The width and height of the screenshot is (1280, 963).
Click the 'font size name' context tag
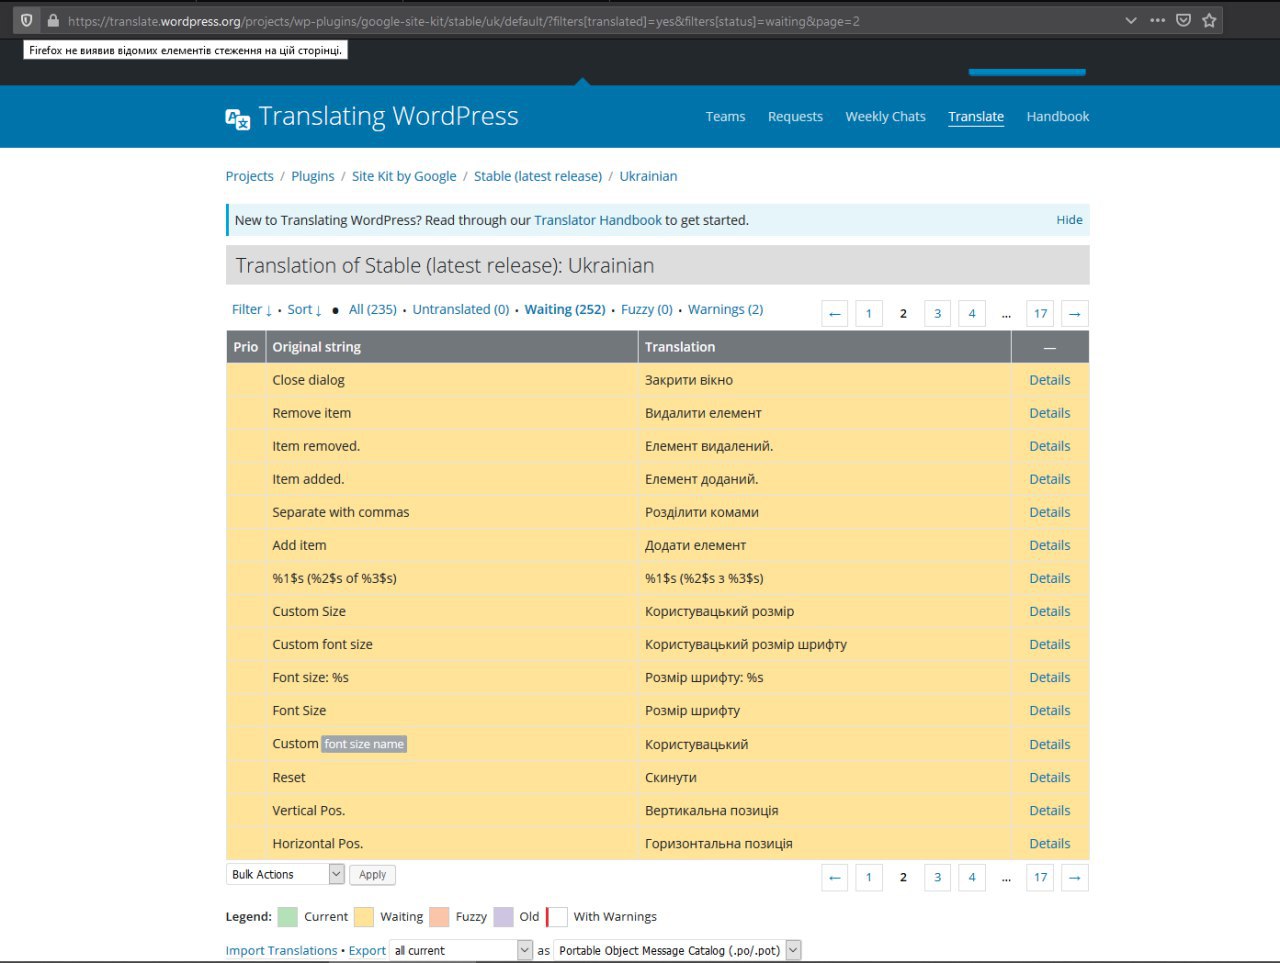[x=364, y=744]
